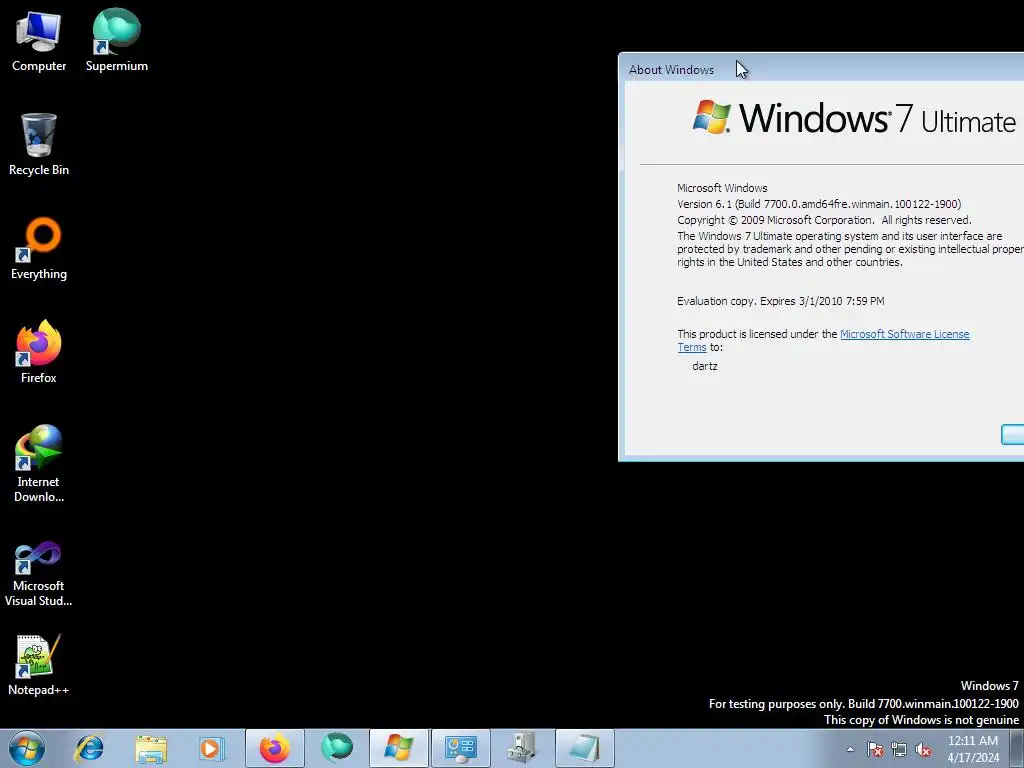Click the muted volume tray icon
The height and width of the screenshot is (768, 1024).
coord(923,749)
